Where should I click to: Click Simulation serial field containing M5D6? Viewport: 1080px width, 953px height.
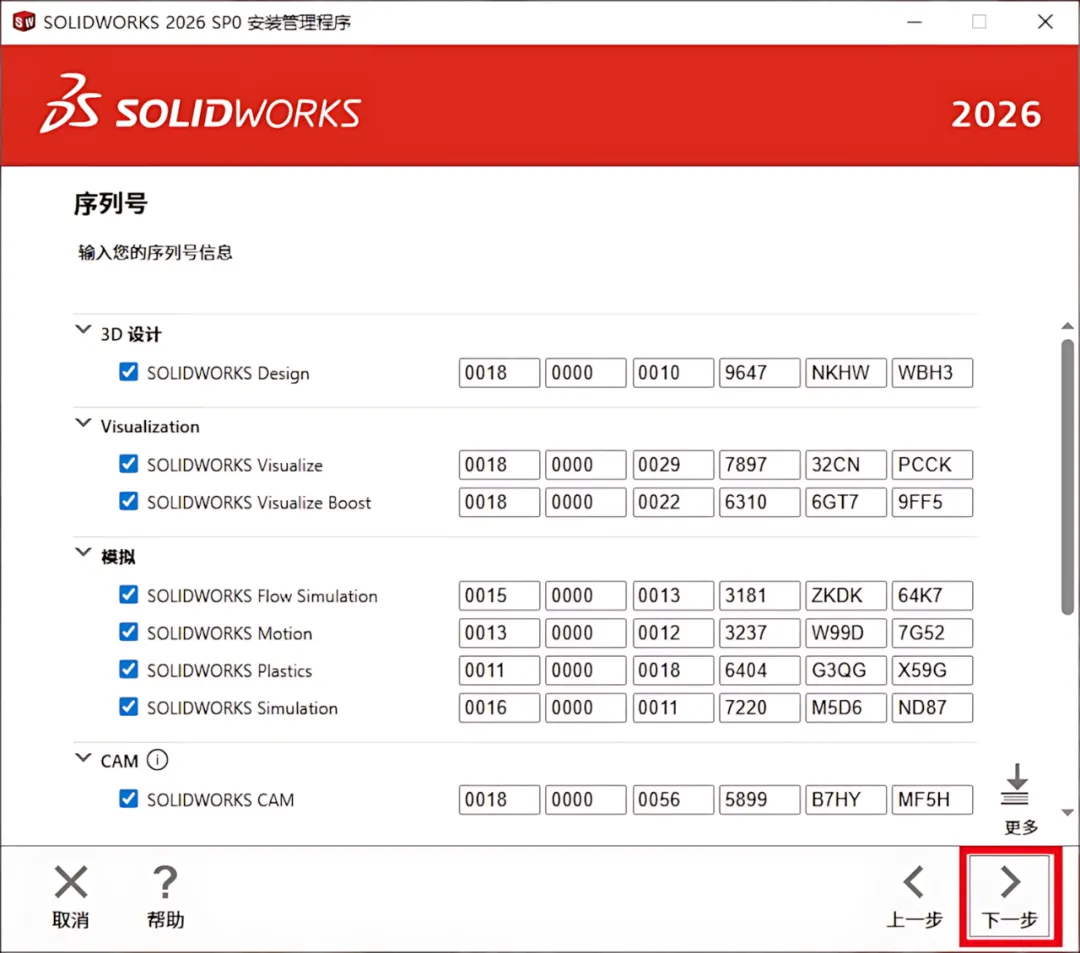tap(846, 708)
